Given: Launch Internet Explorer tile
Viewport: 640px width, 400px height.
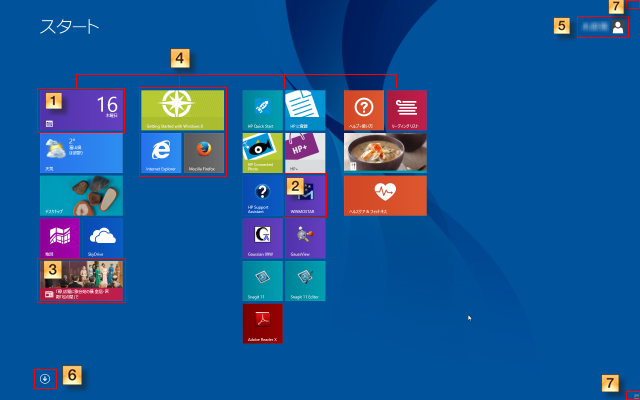Looking at the screenshot, I should [161, 153].
